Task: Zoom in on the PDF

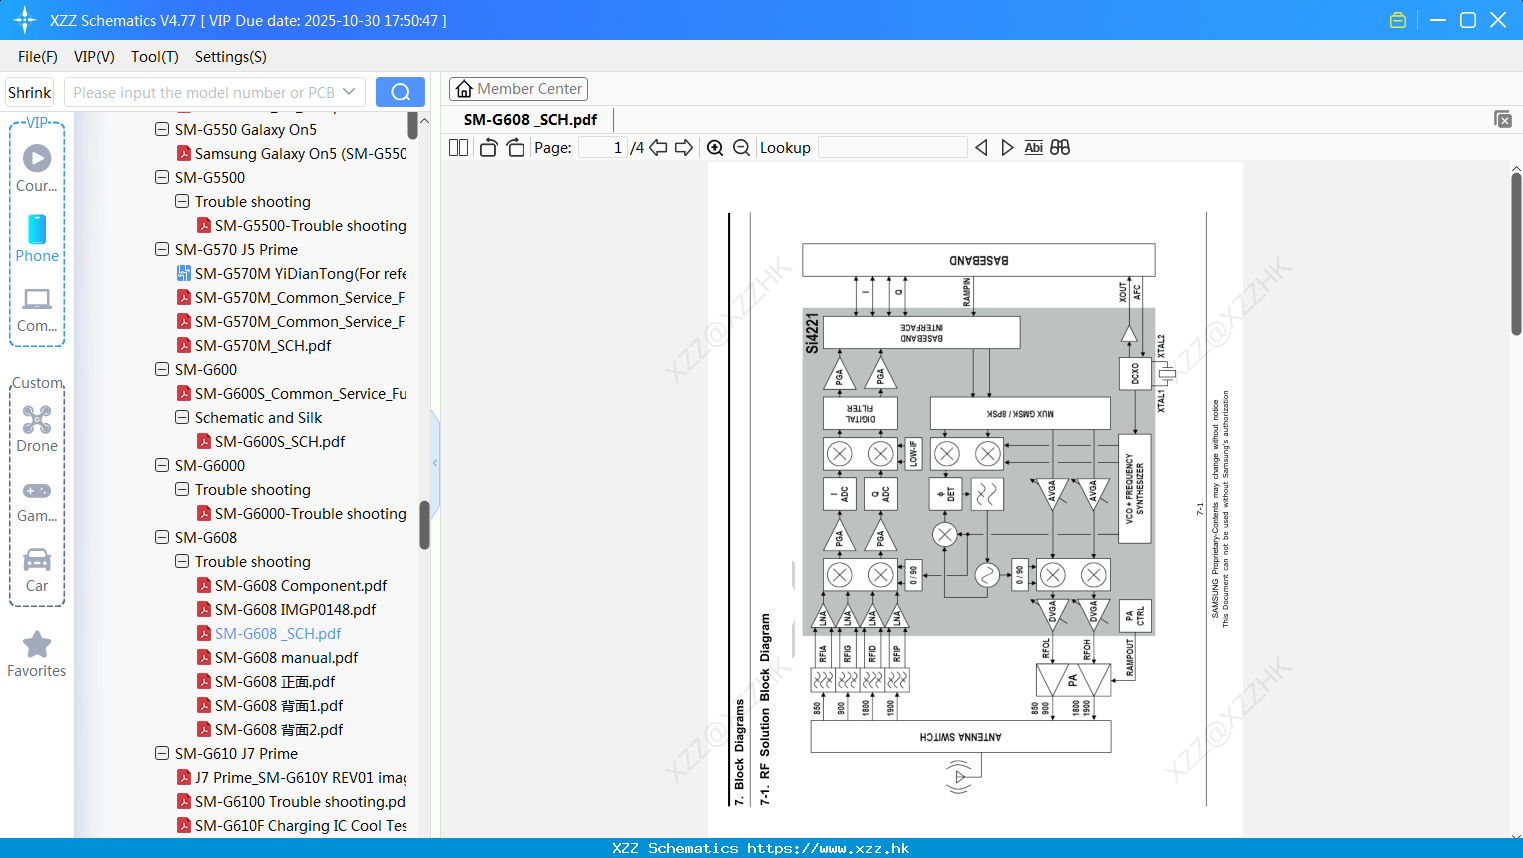Action: click(715, 147)
